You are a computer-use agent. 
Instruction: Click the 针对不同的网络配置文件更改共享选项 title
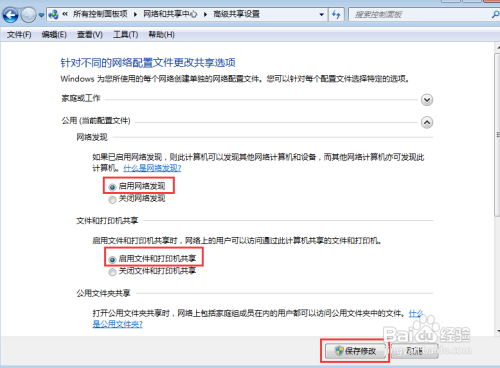[x=148, y=62]
